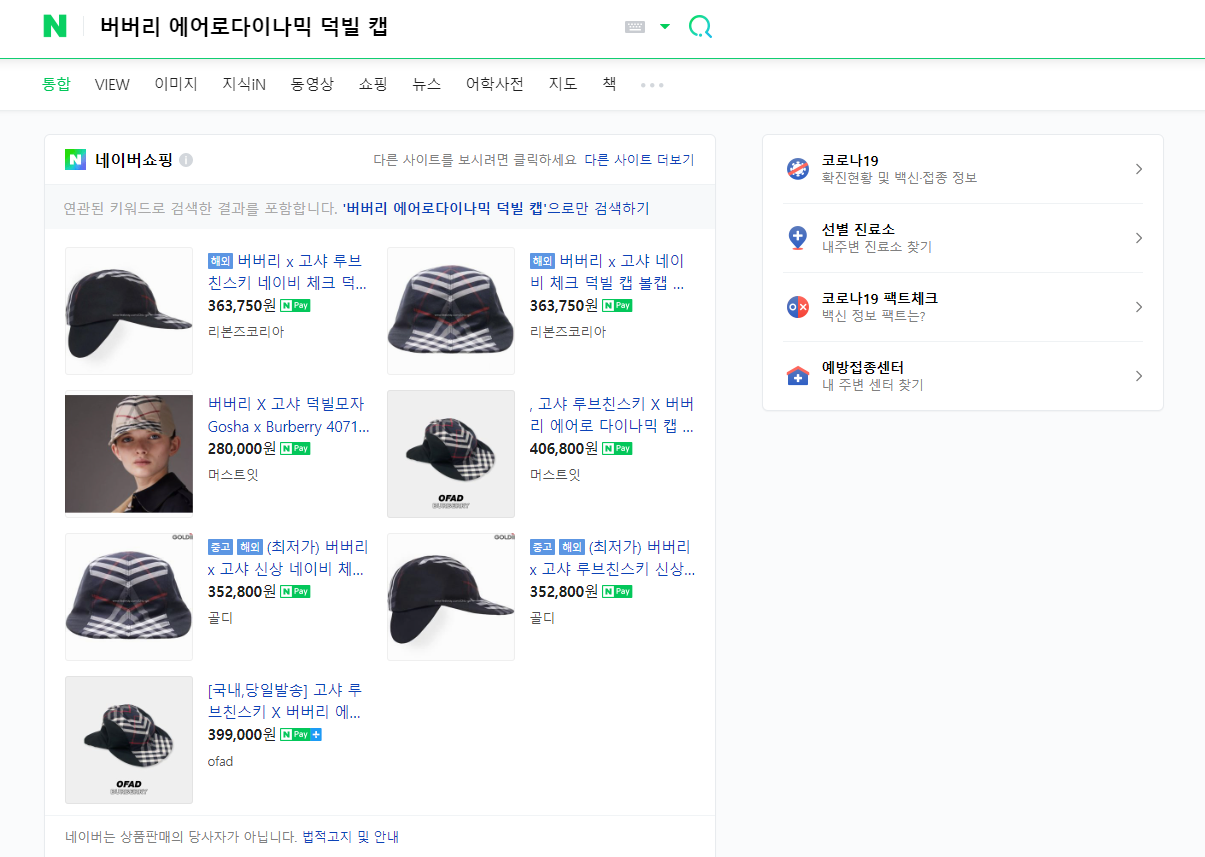Click the green search magnifier icon
This screenshot has height=857, width=1205.
(700, 27)
